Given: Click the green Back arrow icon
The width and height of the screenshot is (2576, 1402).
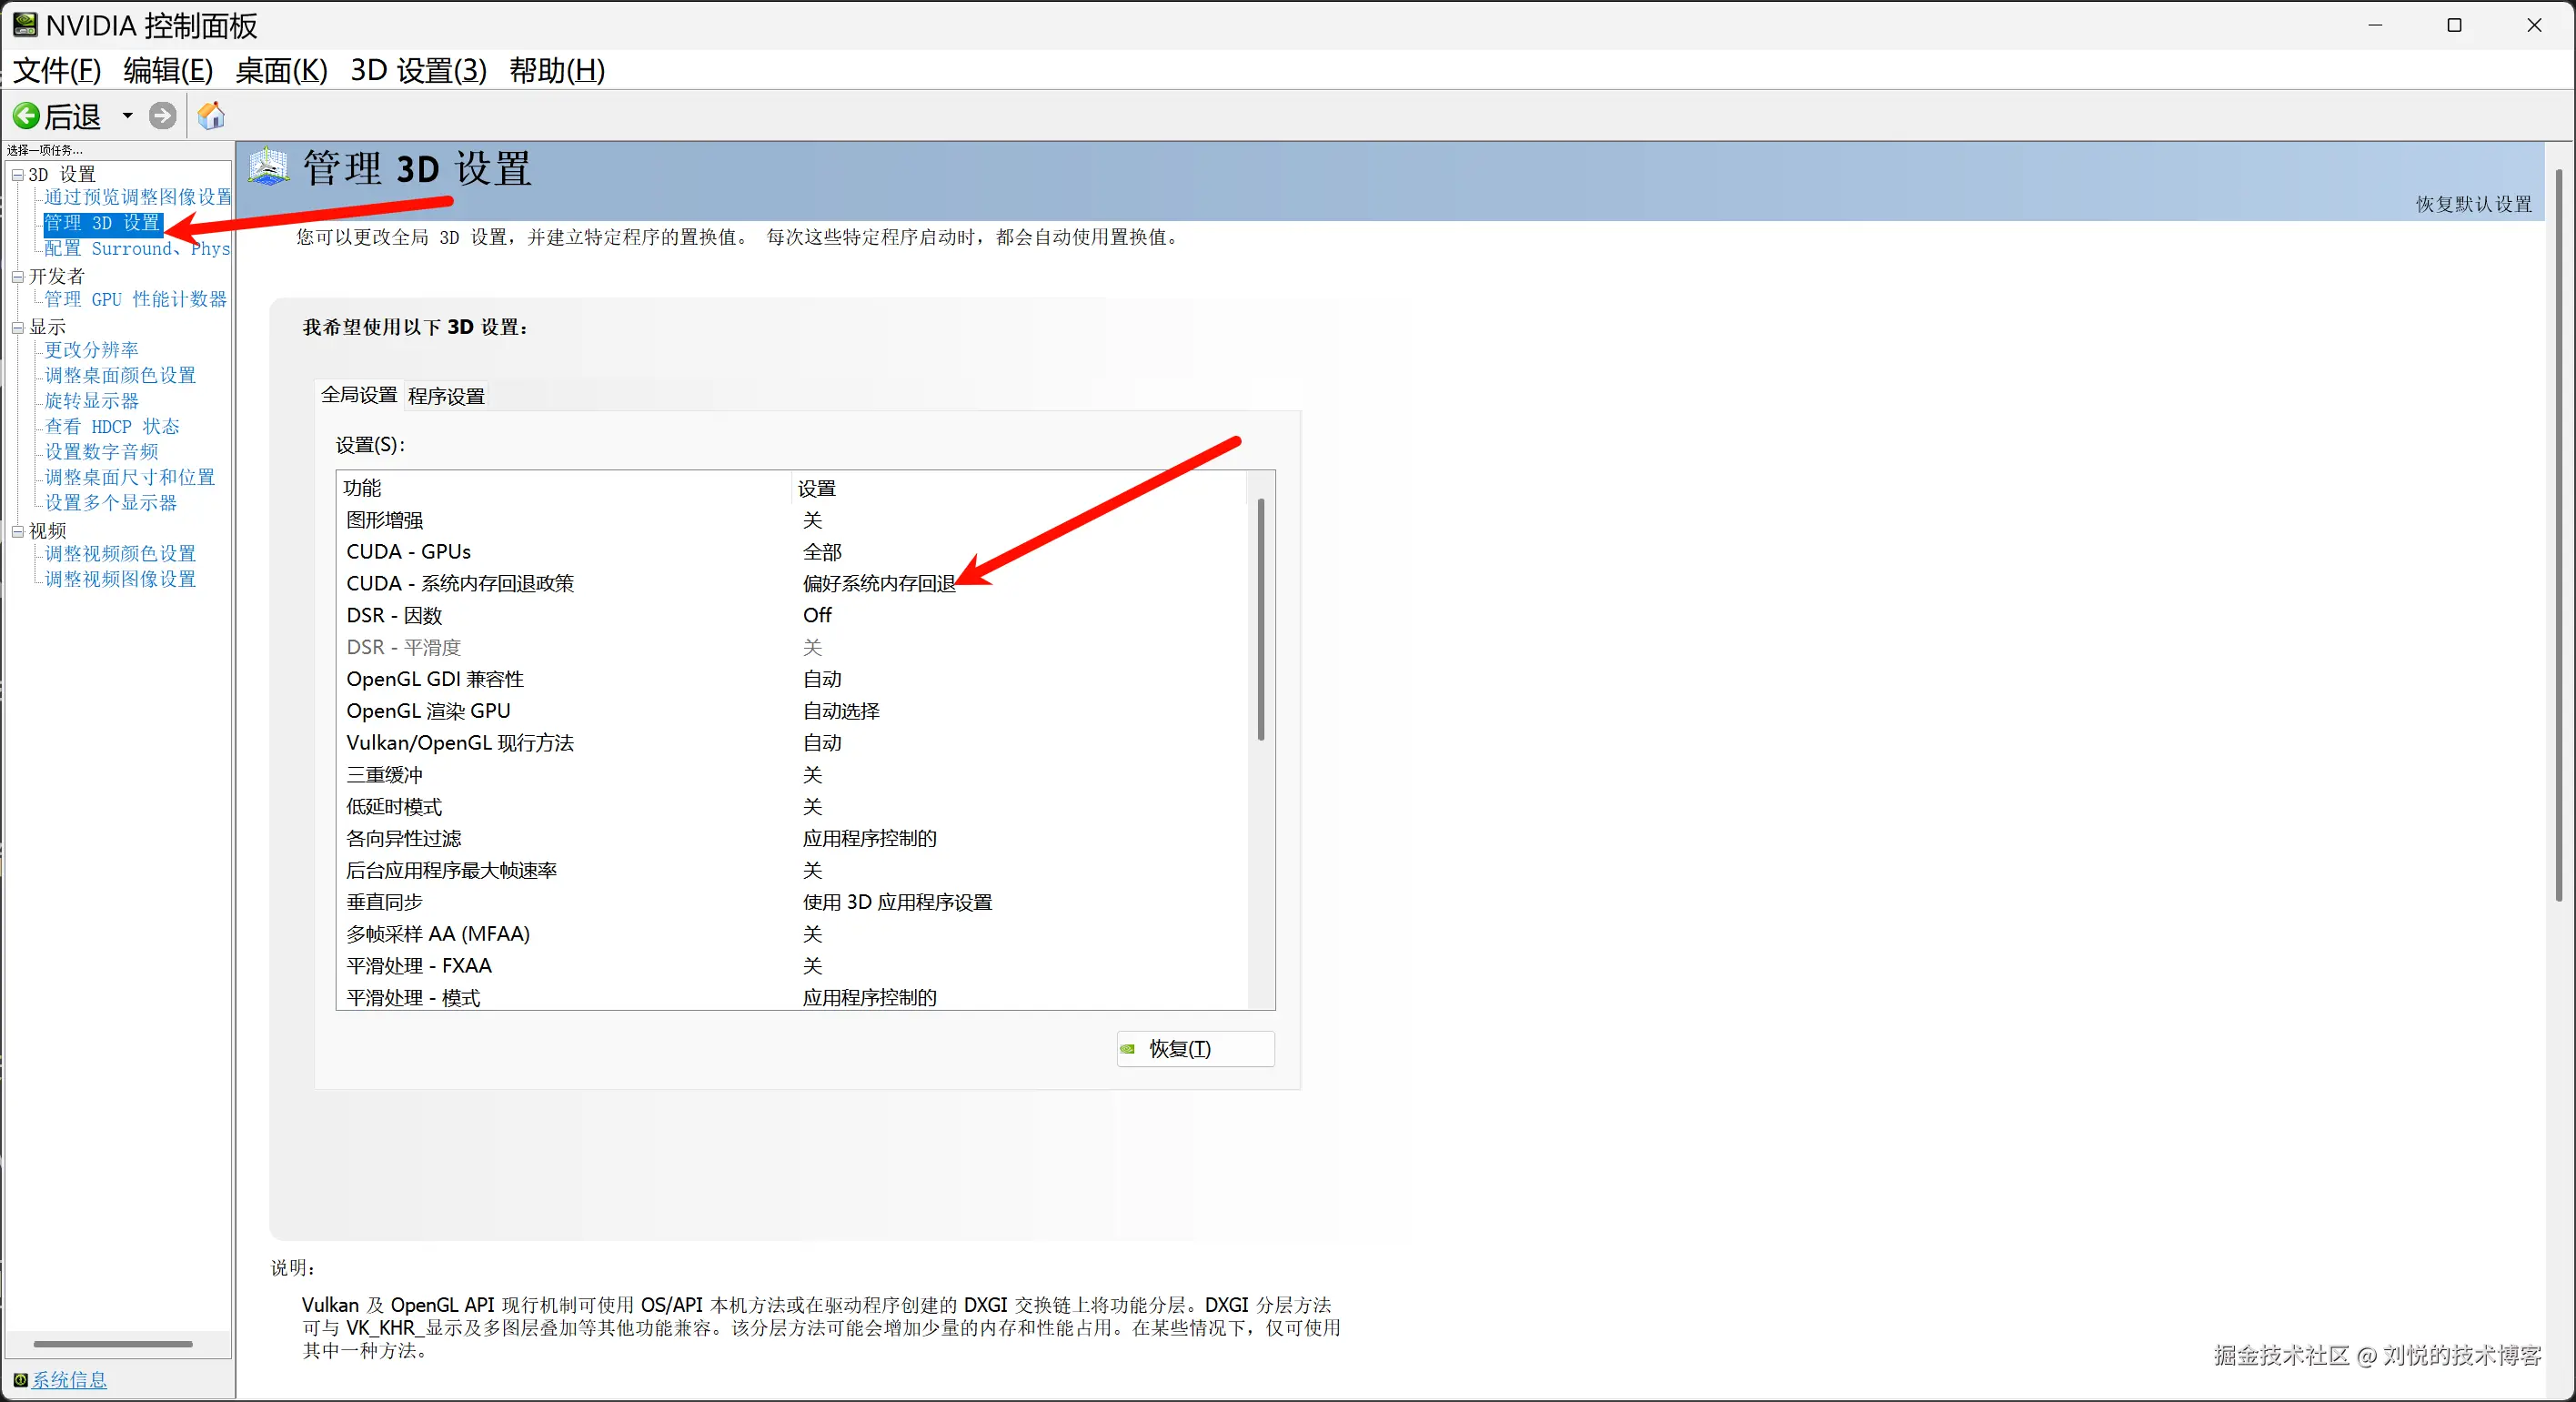Looking at the screenshot, I should (x=26, y=116).
